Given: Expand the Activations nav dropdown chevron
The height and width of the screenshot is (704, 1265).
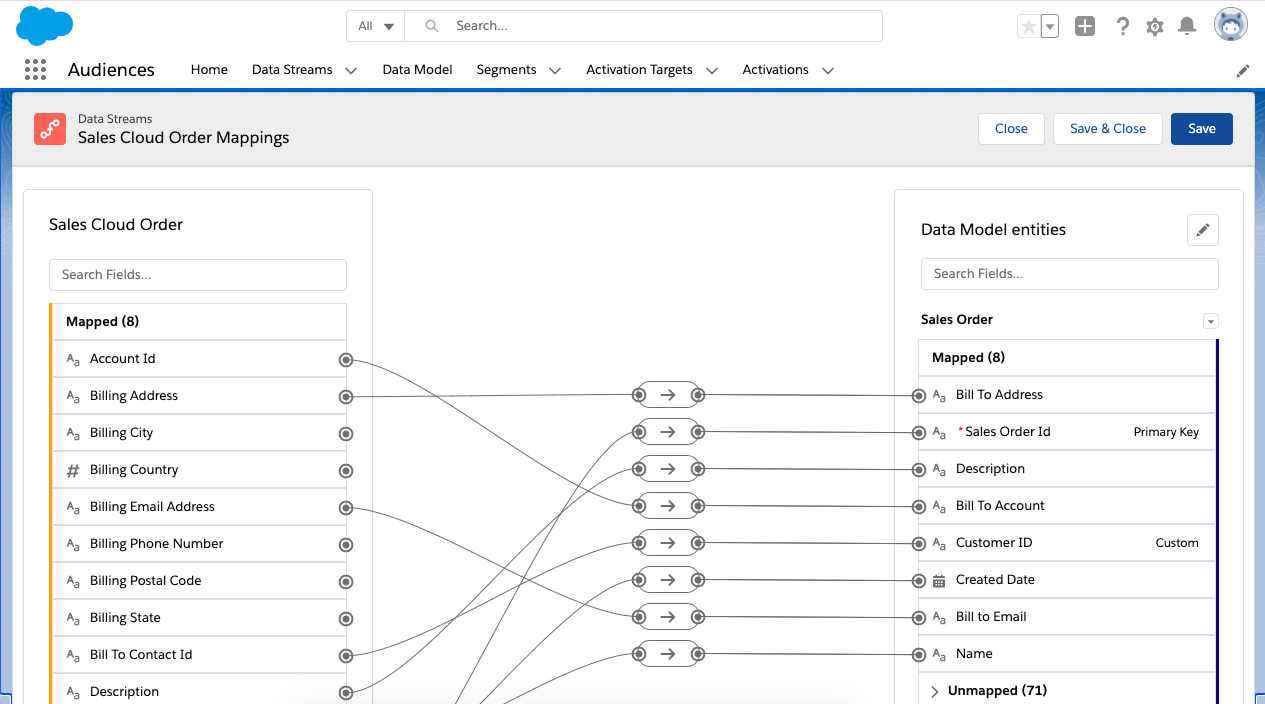Looking at the screenshot, I should (x=828, y=70).
